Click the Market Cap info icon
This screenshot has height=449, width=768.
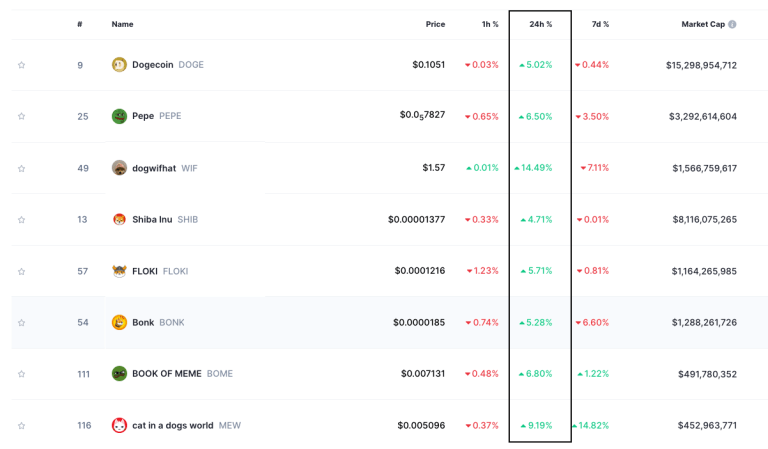pos(732,24)
